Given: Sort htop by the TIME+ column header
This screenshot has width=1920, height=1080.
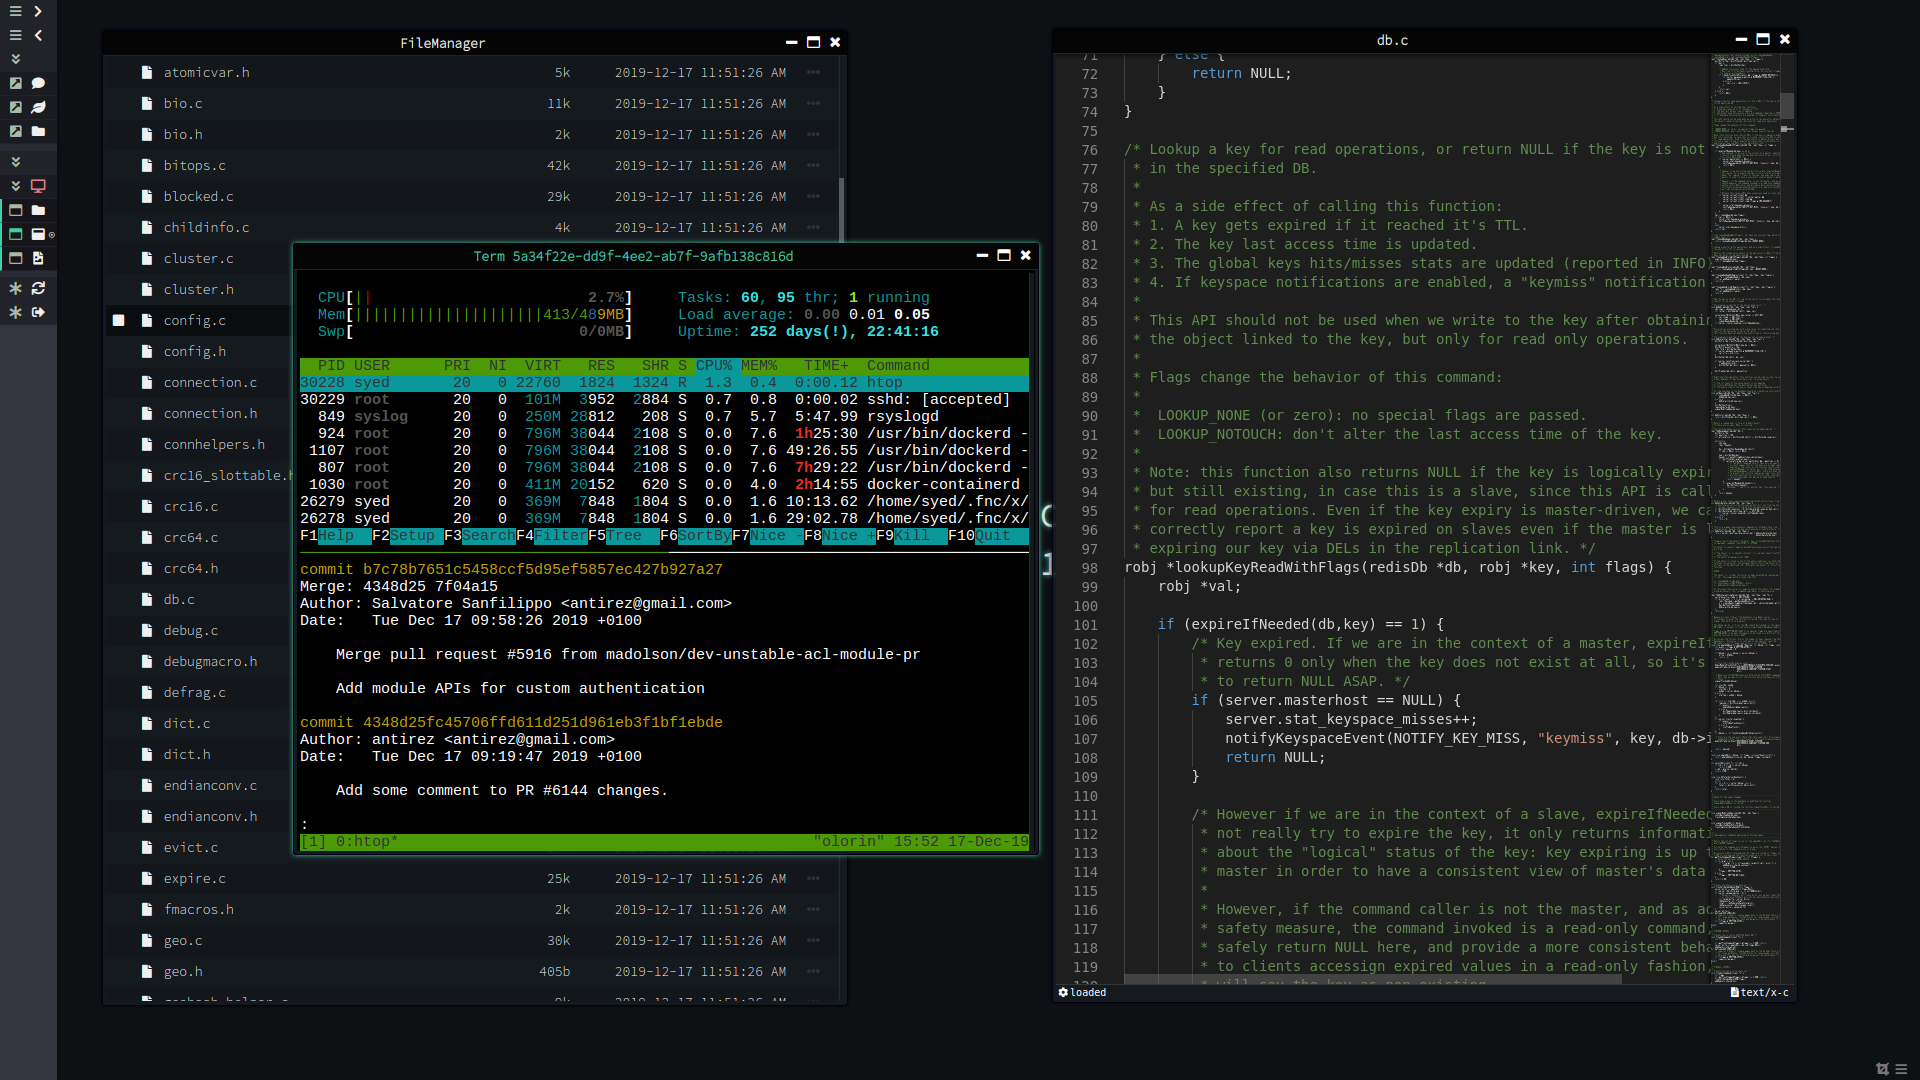Looking at the screenshot, I should click(x=826, y=365).
